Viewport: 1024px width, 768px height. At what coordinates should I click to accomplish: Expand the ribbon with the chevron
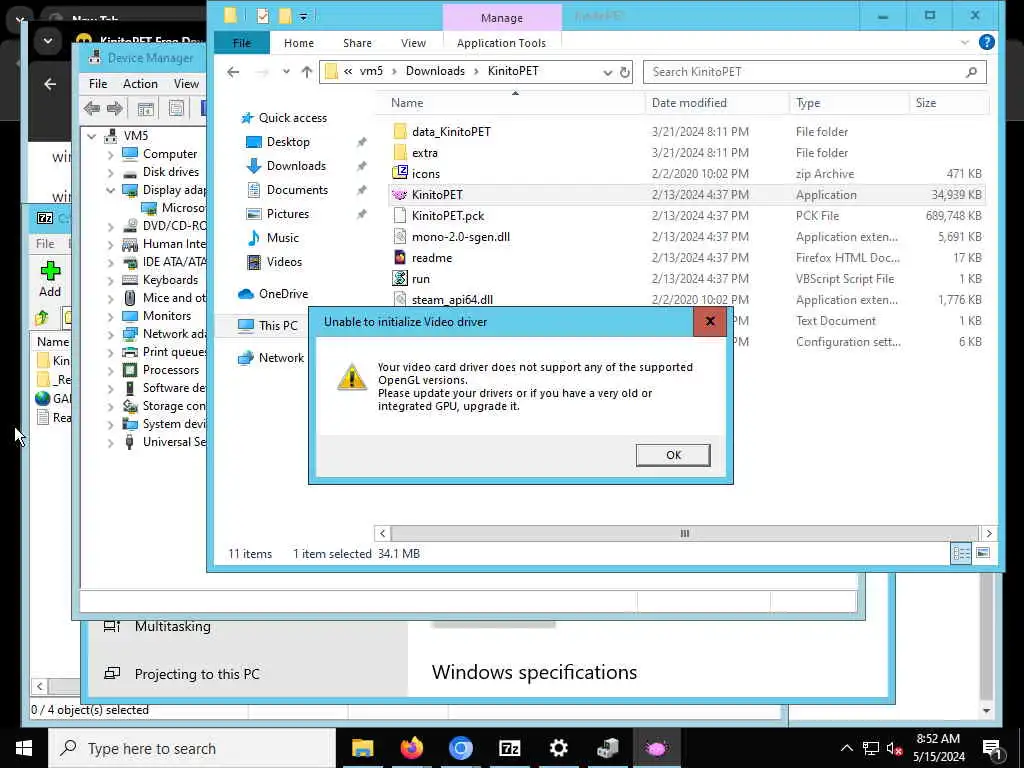[x=965, y=42]
